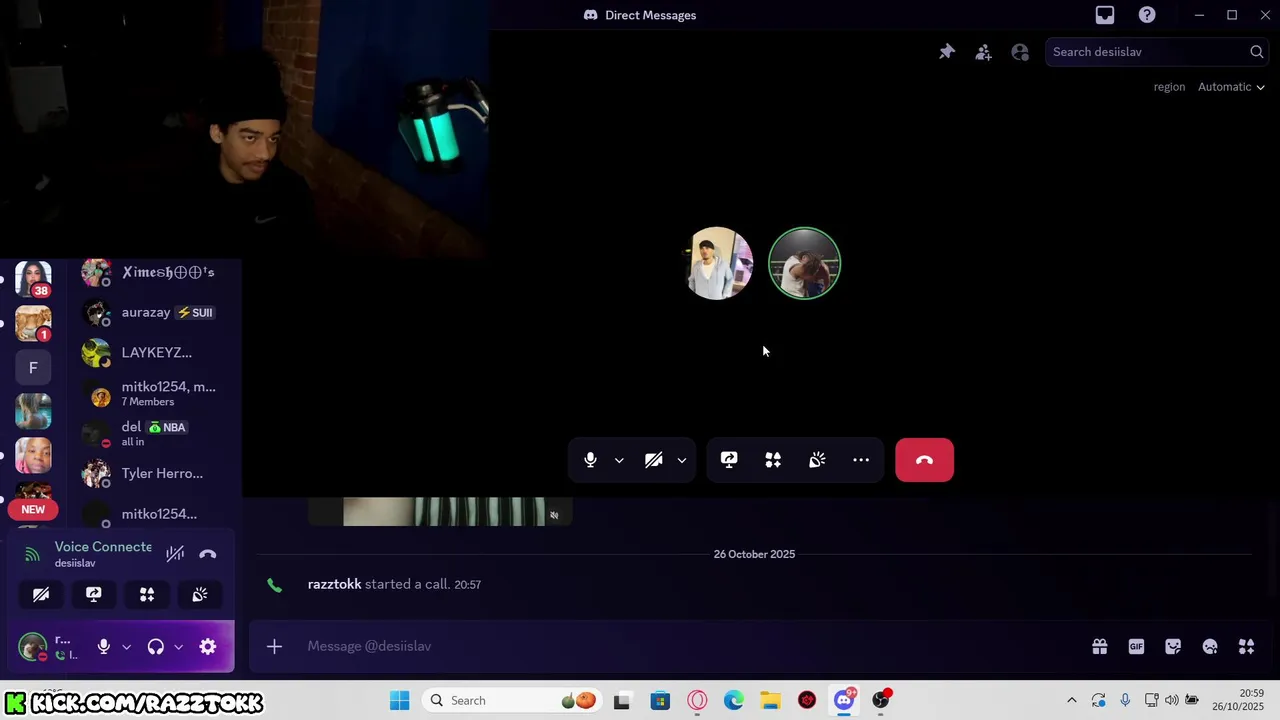Viewport: 1280px width, 720px height.
Task: Open the soundboard in call controls
Action: pyautogui.click(x=817, y=460)
